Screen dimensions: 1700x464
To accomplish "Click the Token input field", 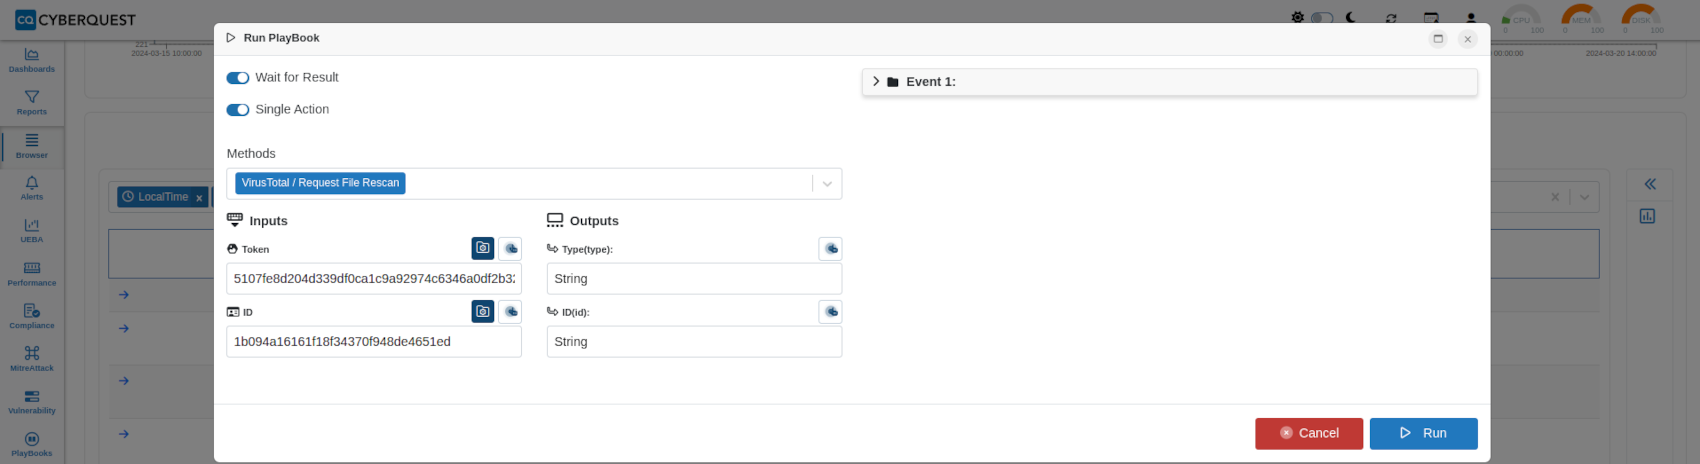I will click(374, 279).
